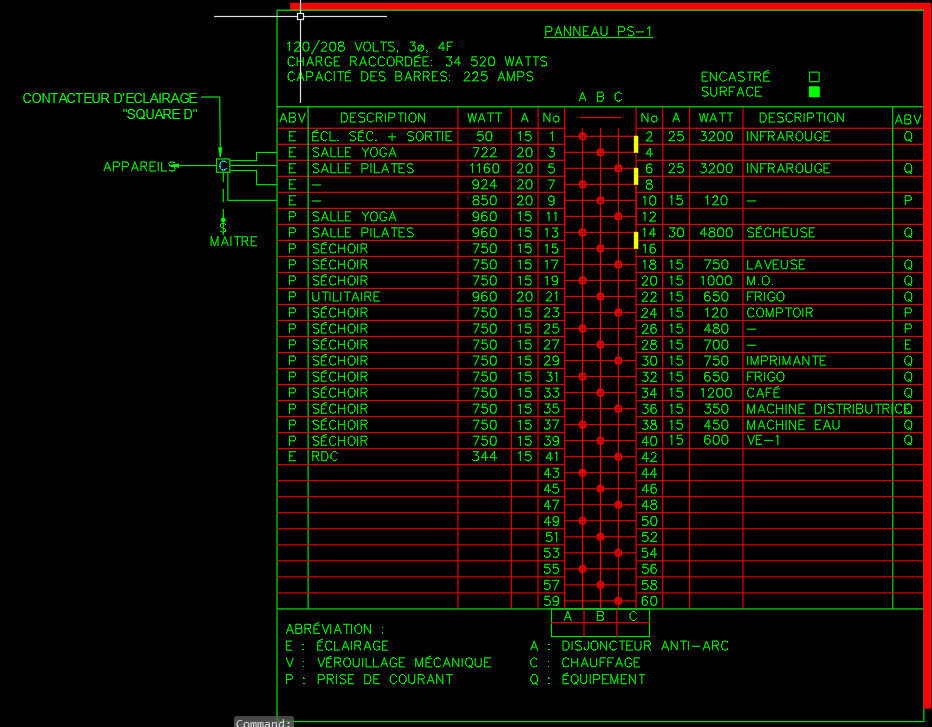
Task: Check the ENCASTRÉ empty square box
Action: pos(814,77)
